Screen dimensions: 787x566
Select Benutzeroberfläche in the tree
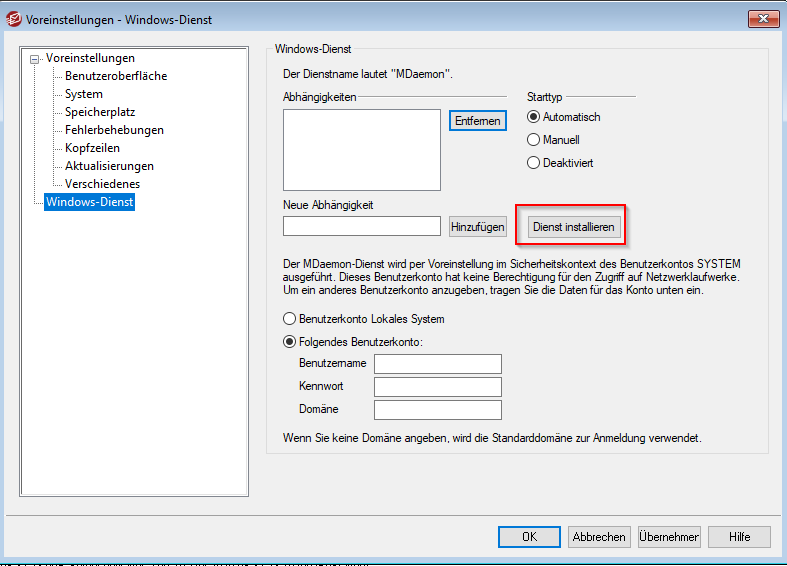point(116,76)
